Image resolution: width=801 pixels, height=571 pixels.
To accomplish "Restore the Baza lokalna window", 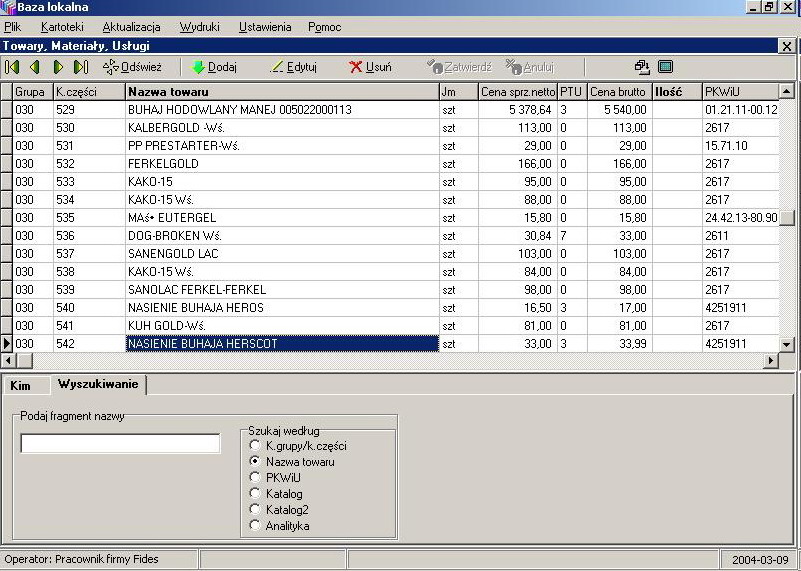I will pos(770,7).
